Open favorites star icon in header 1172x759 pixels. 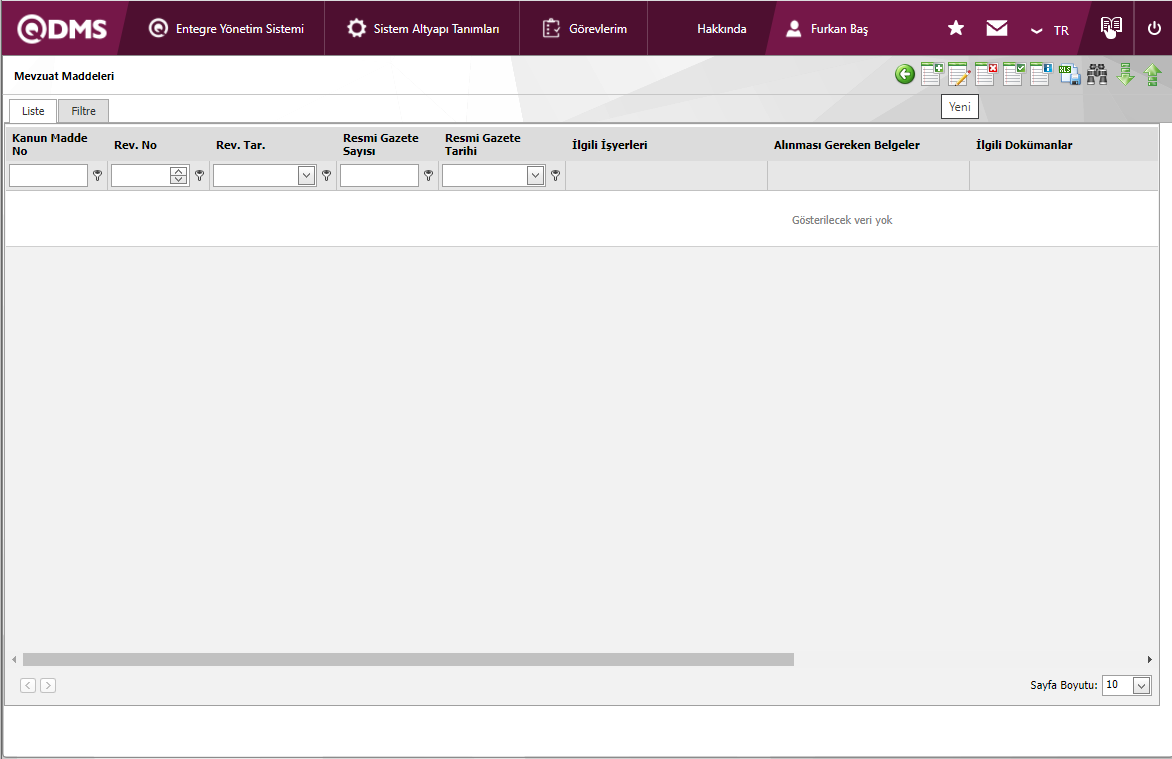(x=955, y=28)
